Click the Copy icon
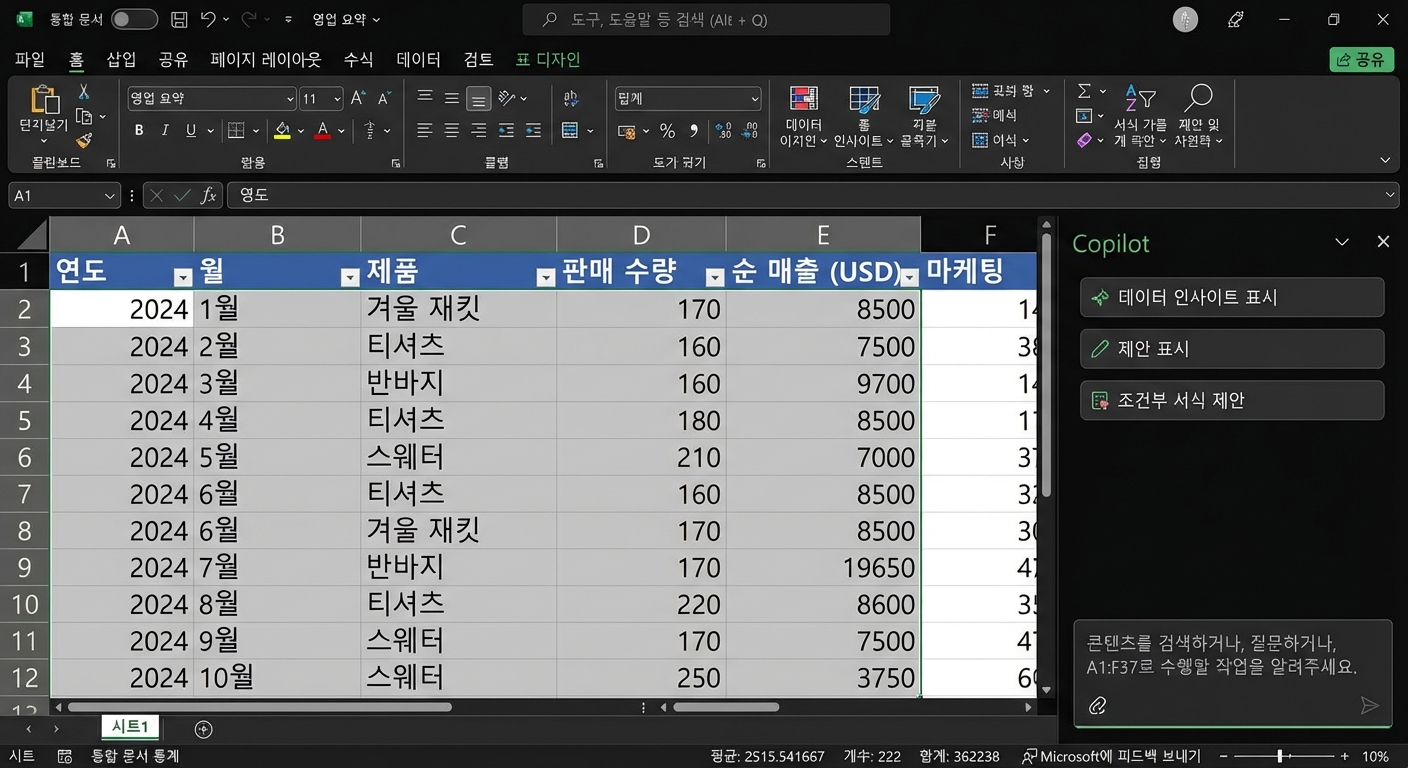 tap(84, 117)
